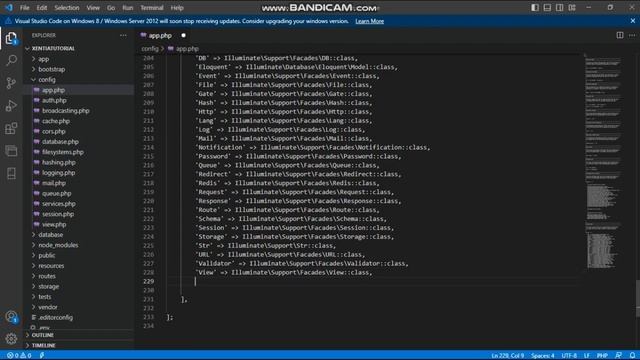
Task: Open Customize Layout icon
Action: [x=572, y=7]
